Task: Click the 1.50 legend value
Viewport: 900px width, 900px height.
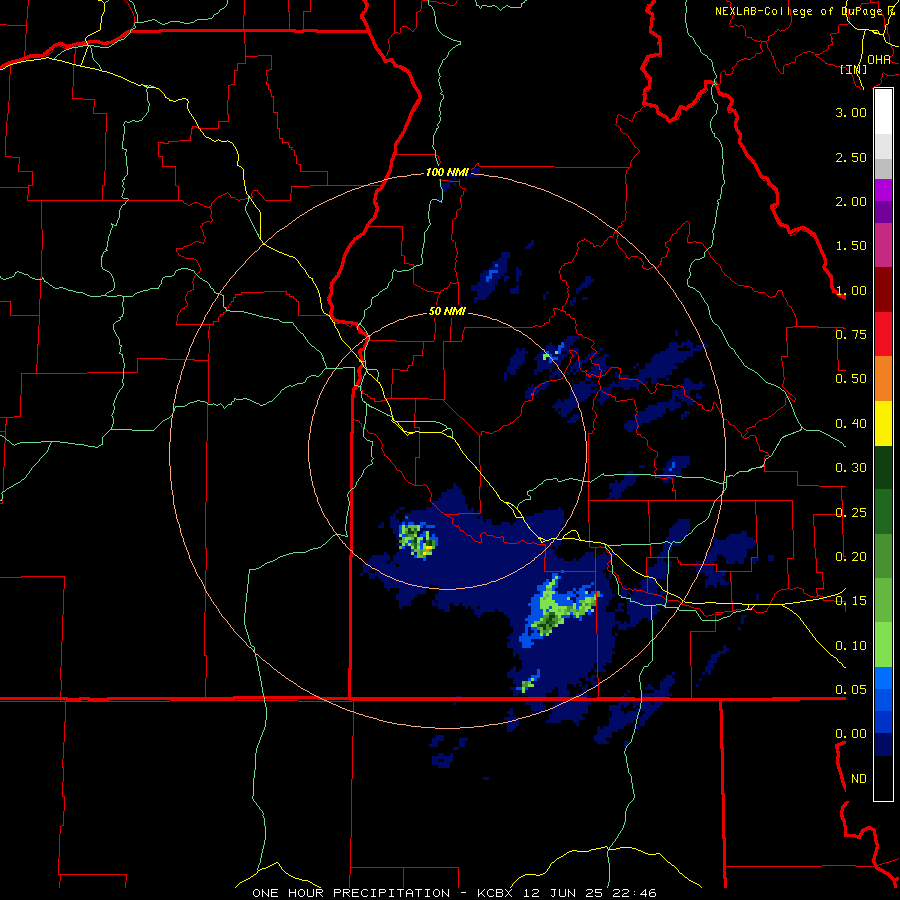Action: (x=851, y=246)
